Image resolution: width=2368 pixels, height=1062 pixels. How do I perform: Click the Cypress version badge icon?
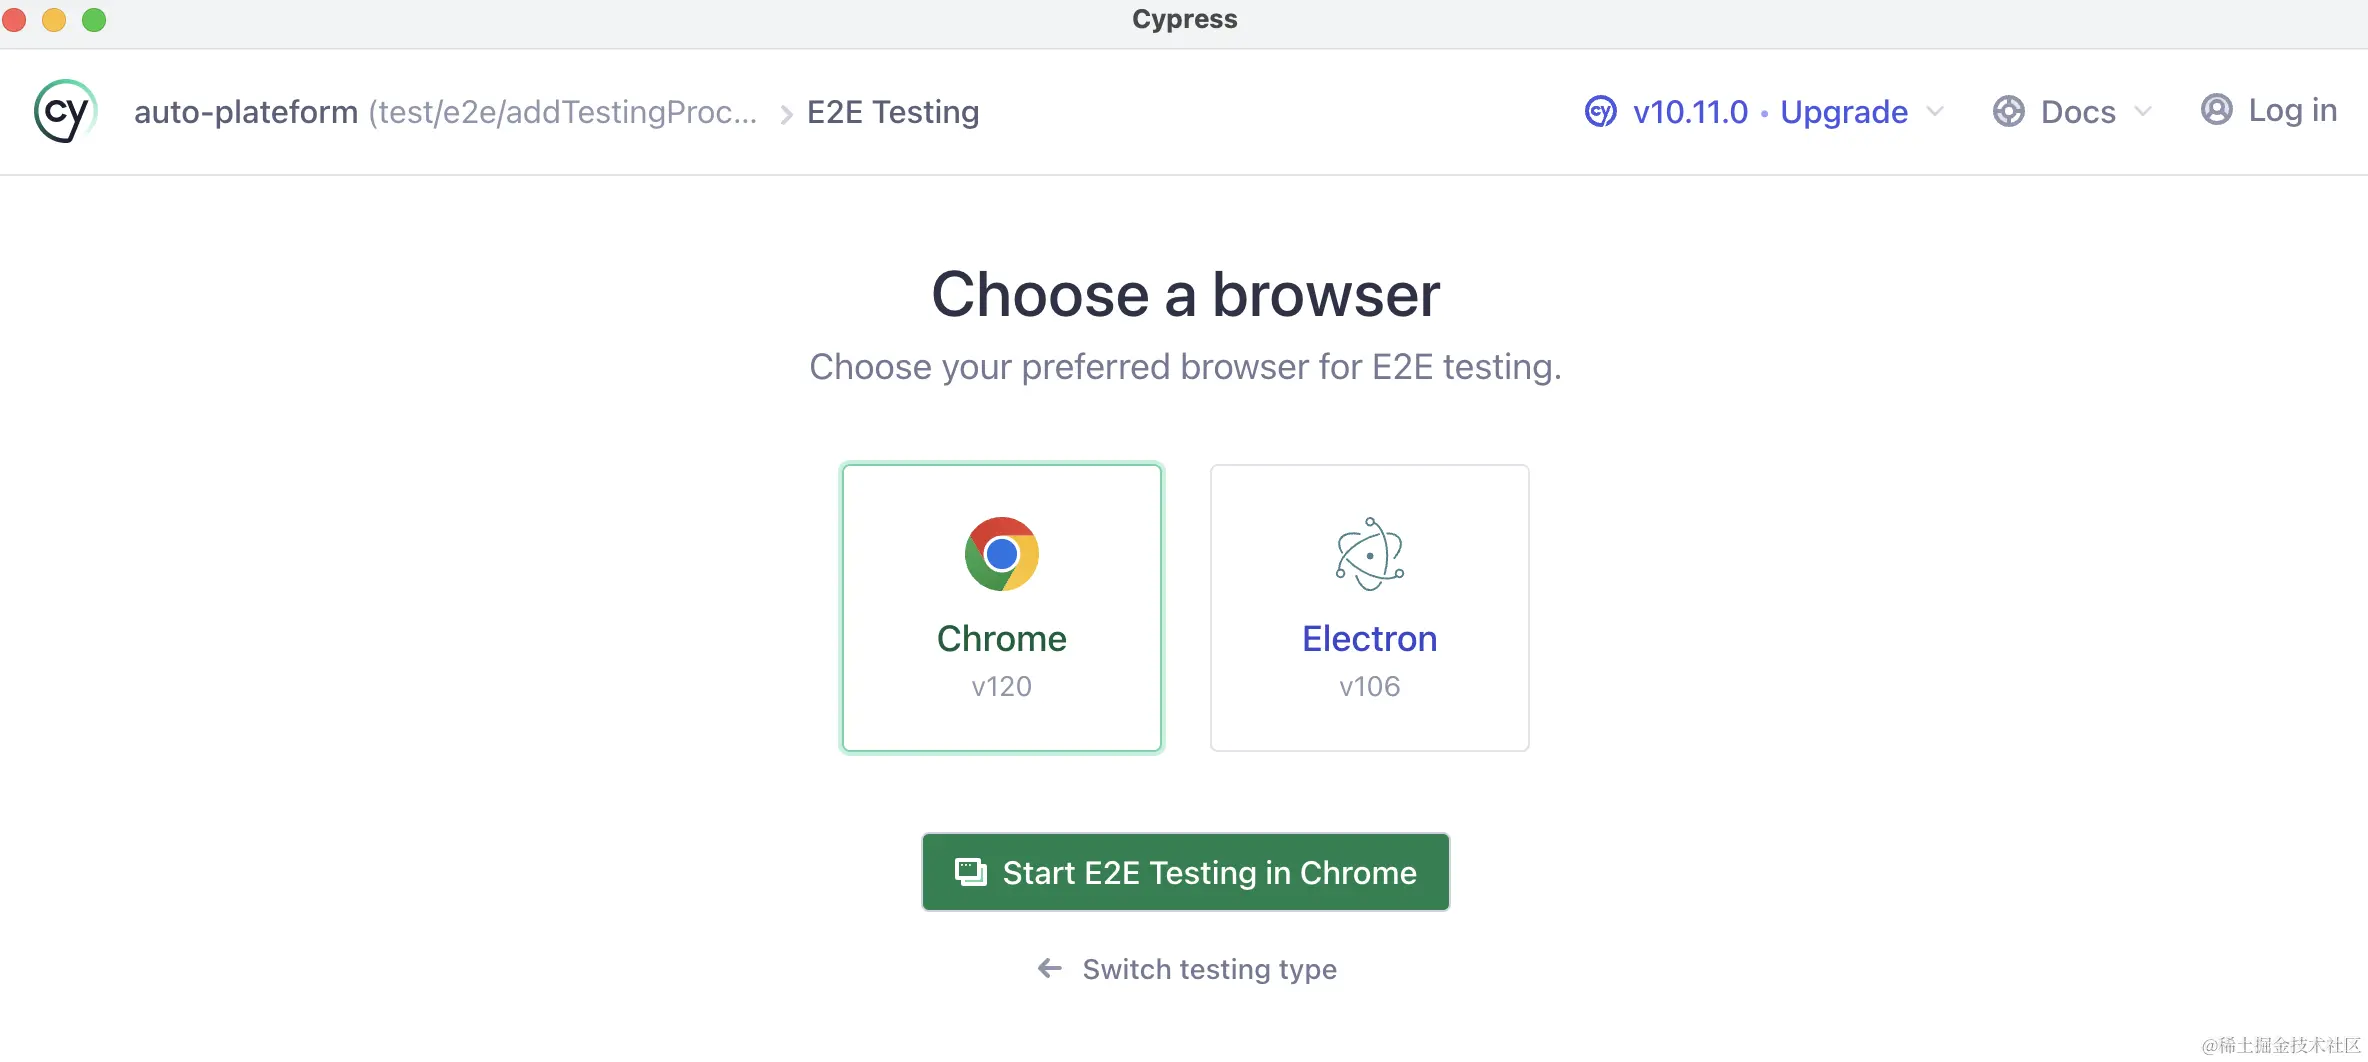pyautogui.click(x=1600, y=111)
